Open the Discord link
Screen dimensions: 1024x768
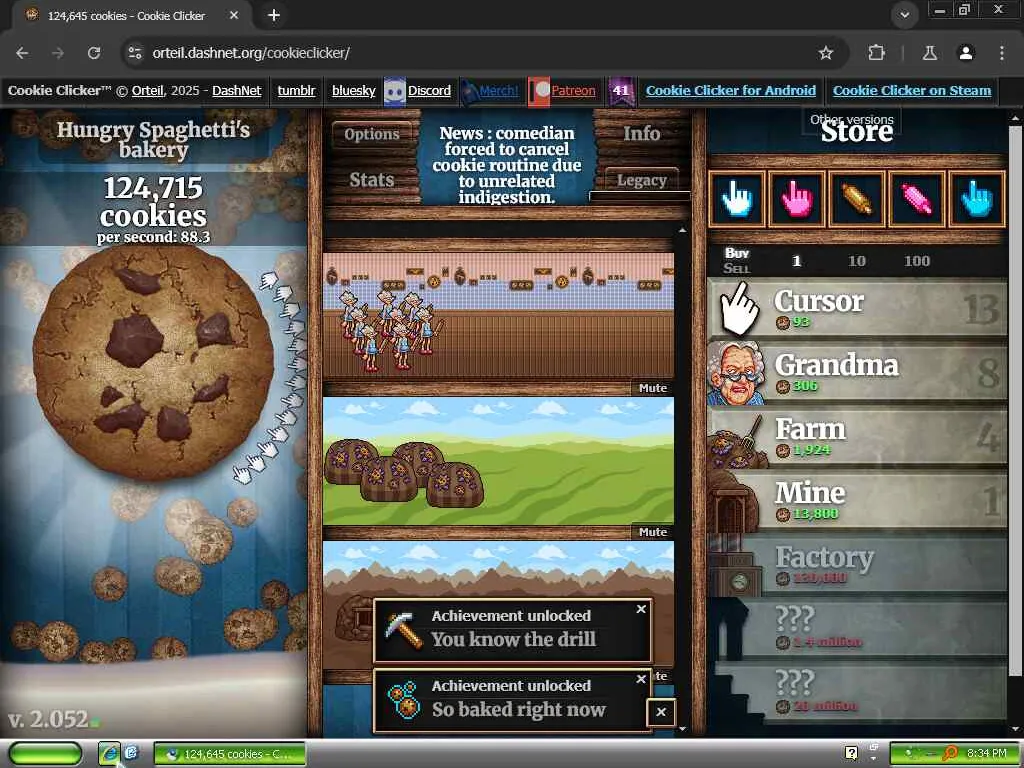429,91
